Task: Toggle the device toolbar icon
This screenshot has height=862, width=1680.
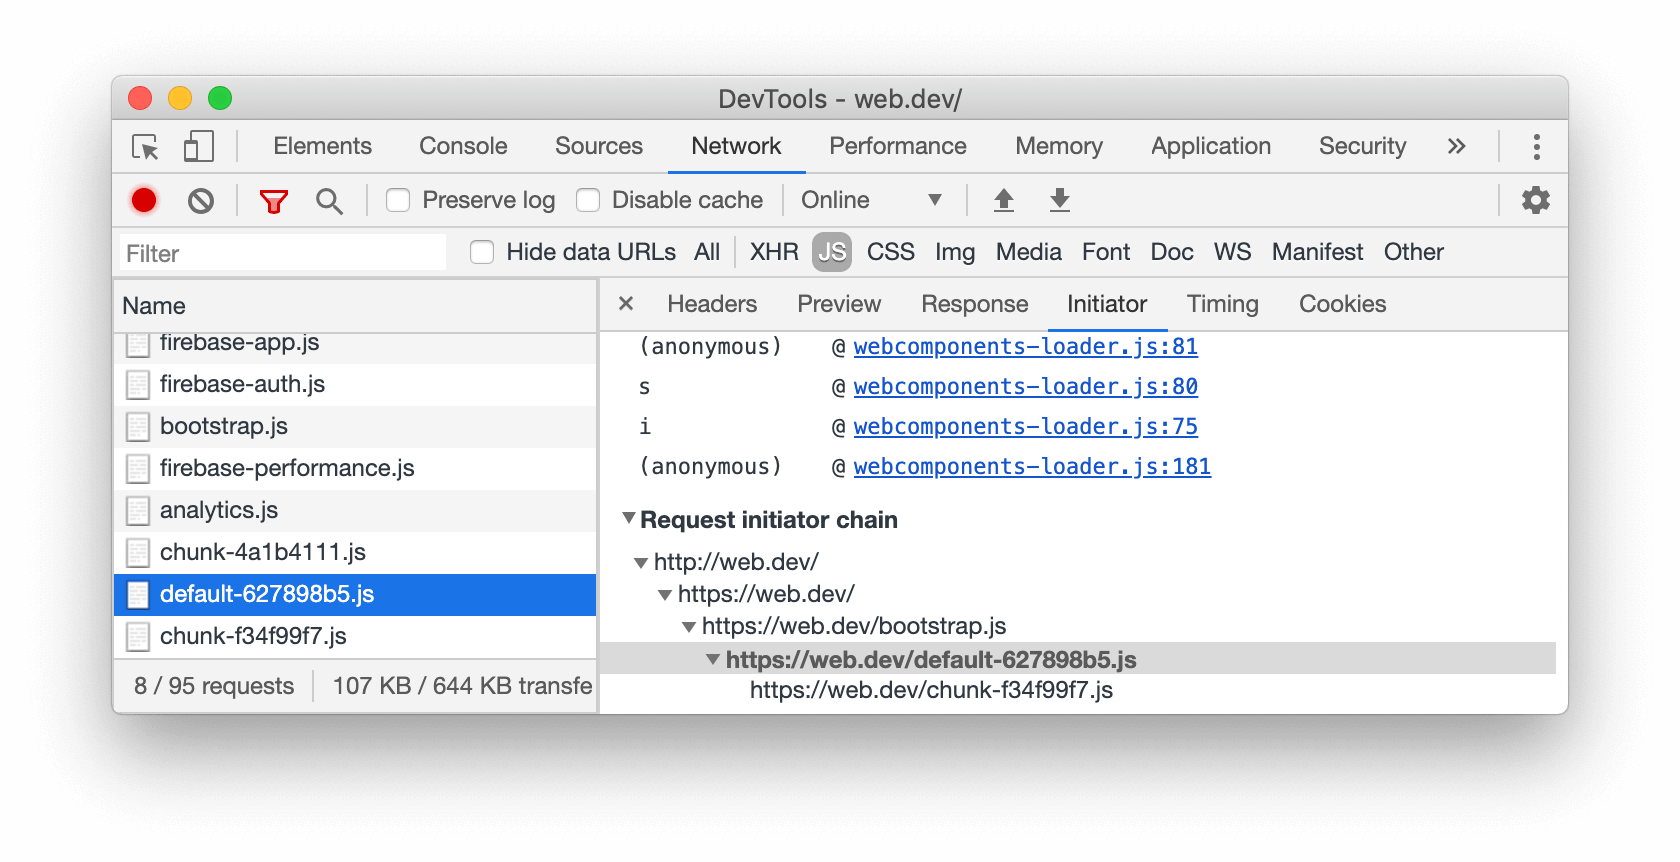Action: pos(199,147)
